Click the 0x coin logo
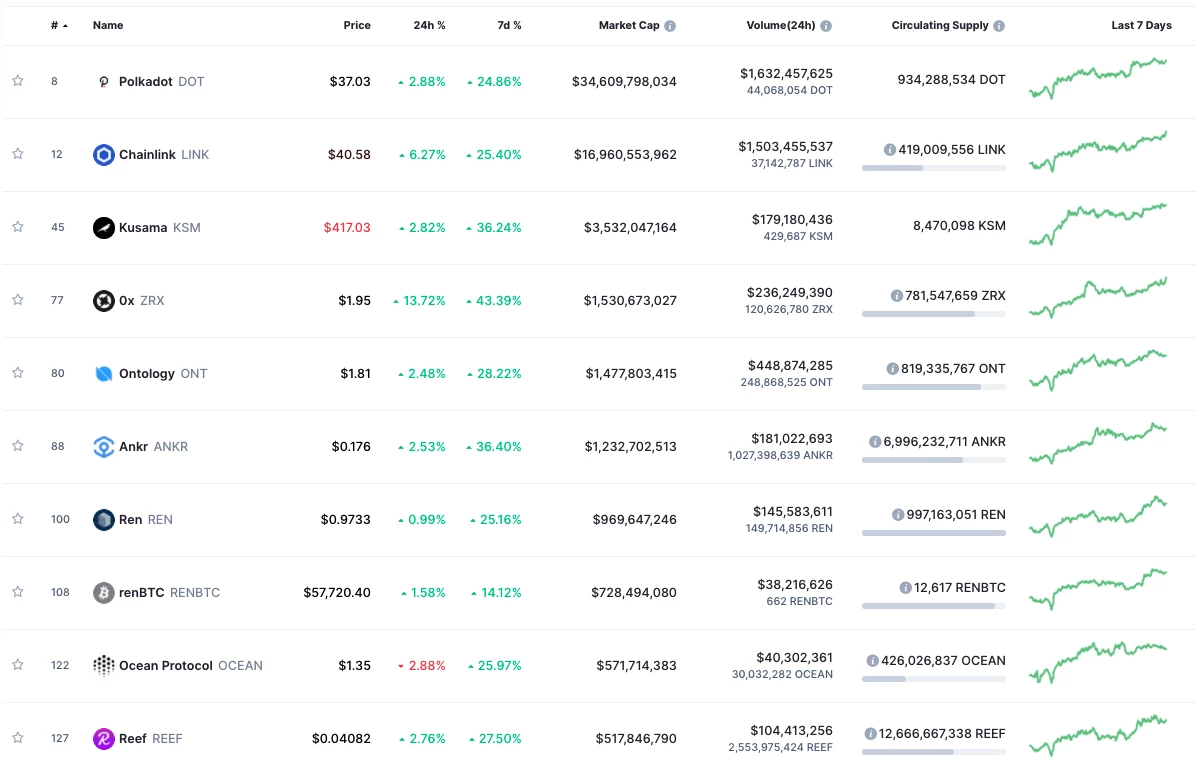1196x773 pixels. point(104,301)
